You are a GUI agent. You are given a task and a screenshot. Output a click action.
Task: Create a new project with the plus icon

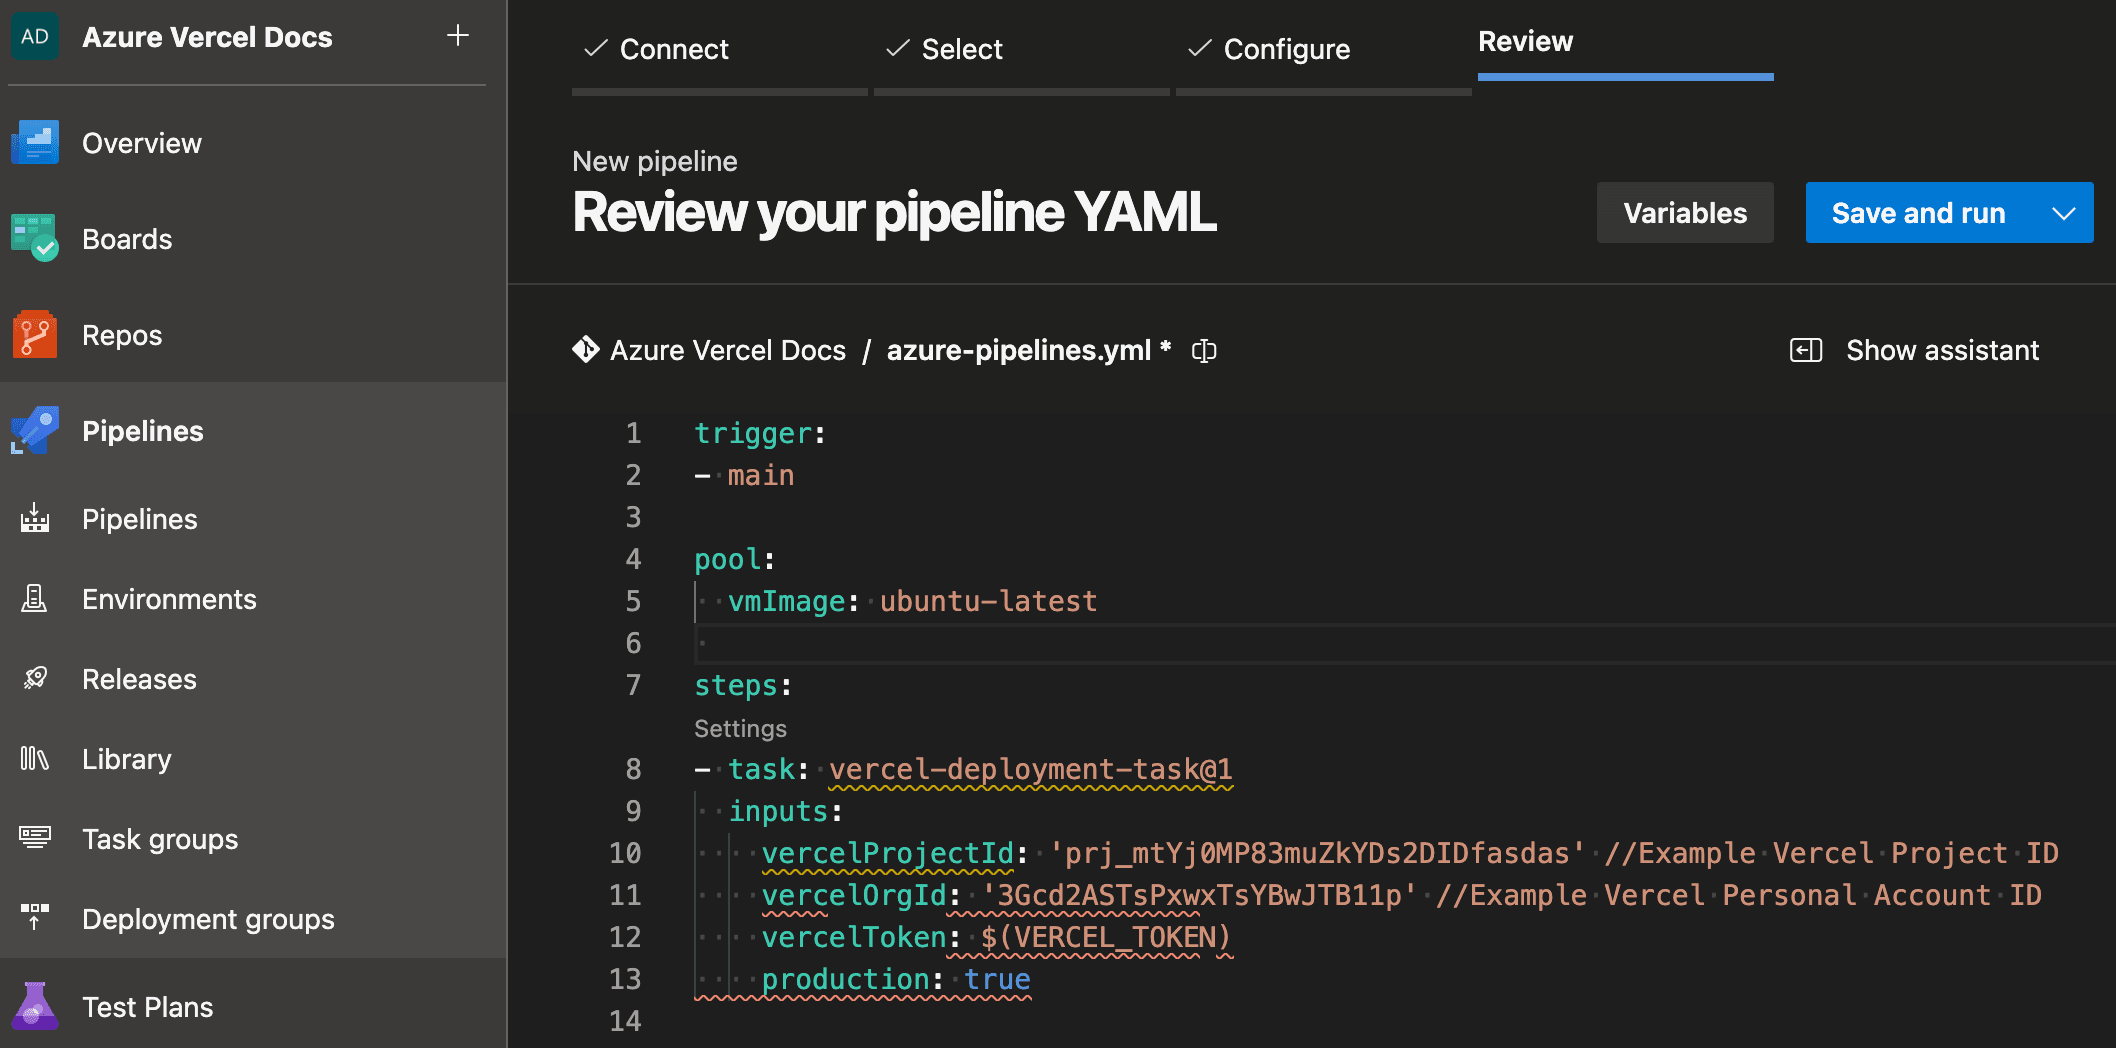point(457,36)
